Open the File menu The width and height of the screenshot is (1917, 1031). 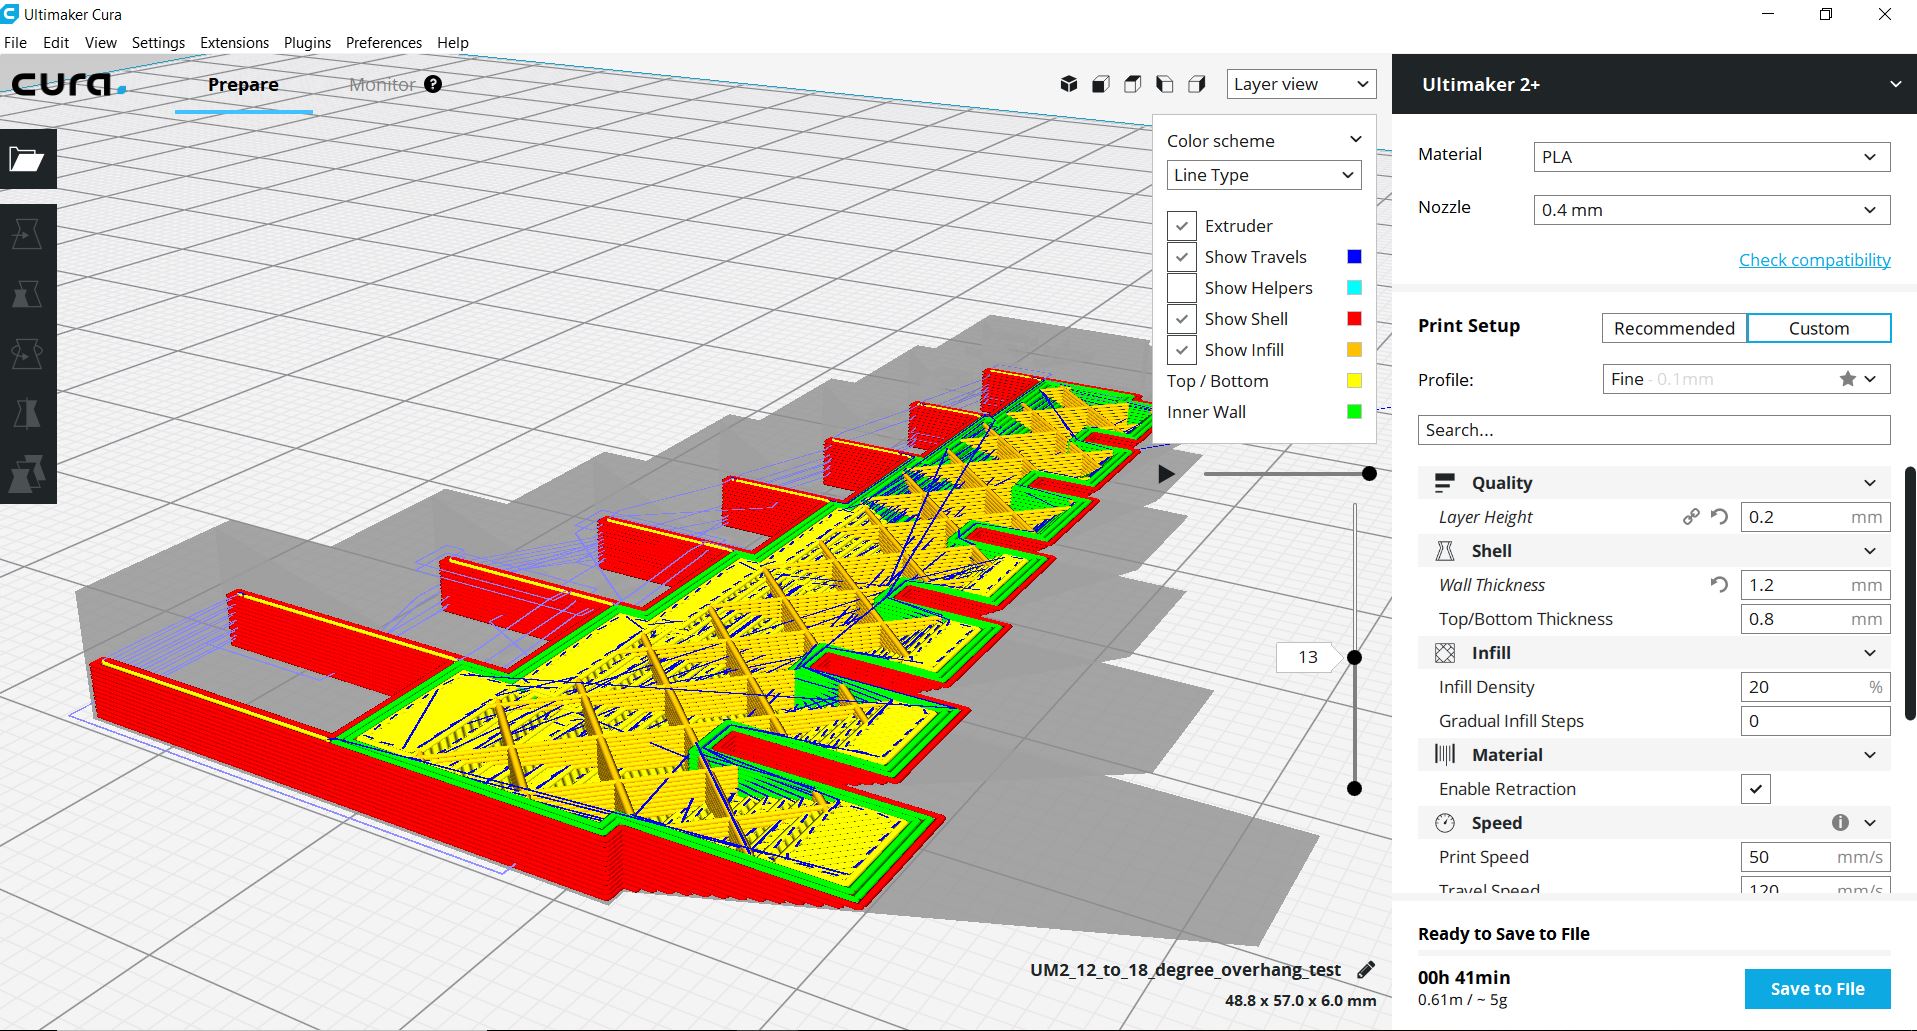point(15,43)
